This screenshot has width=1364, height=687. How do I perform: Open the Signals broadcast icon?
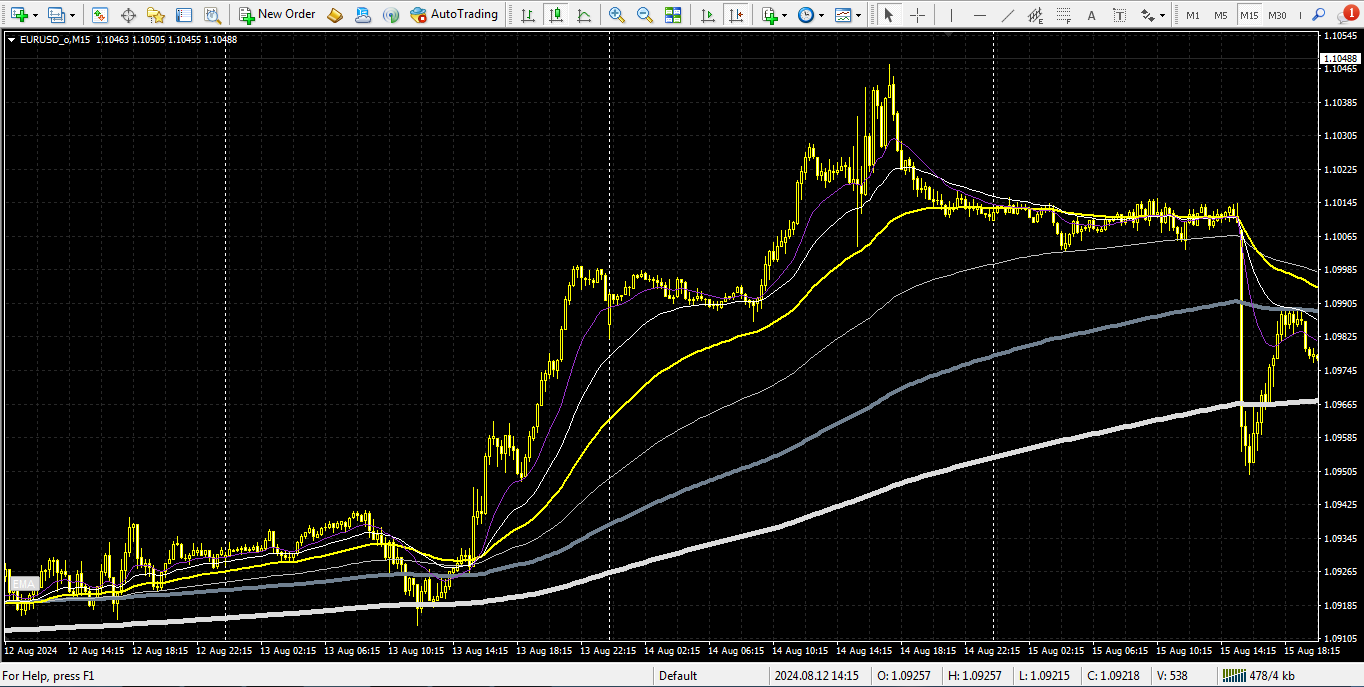[x=391, y=15]
